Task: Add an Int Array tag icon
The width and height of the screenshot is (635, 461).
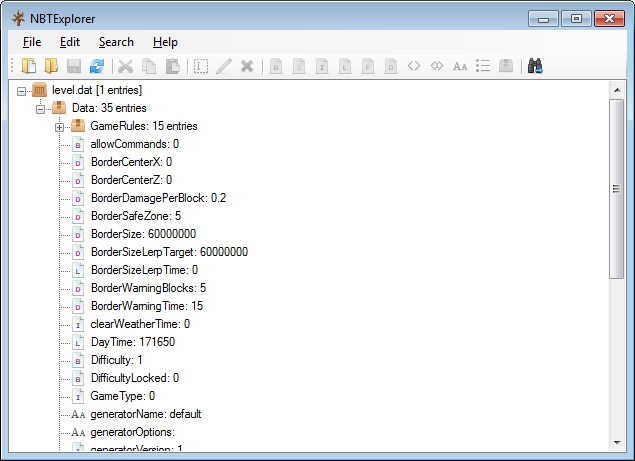Action: pos(437,66)
